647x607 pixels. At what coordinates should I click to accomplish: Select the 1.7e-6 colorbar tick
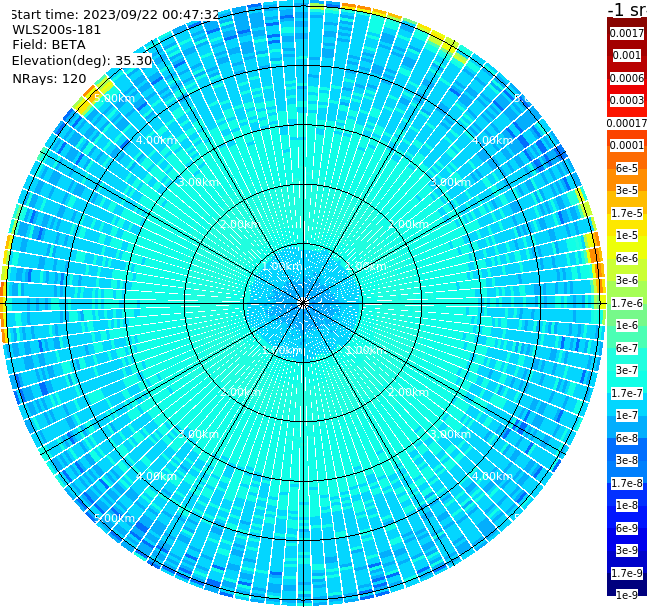[627, 303]
